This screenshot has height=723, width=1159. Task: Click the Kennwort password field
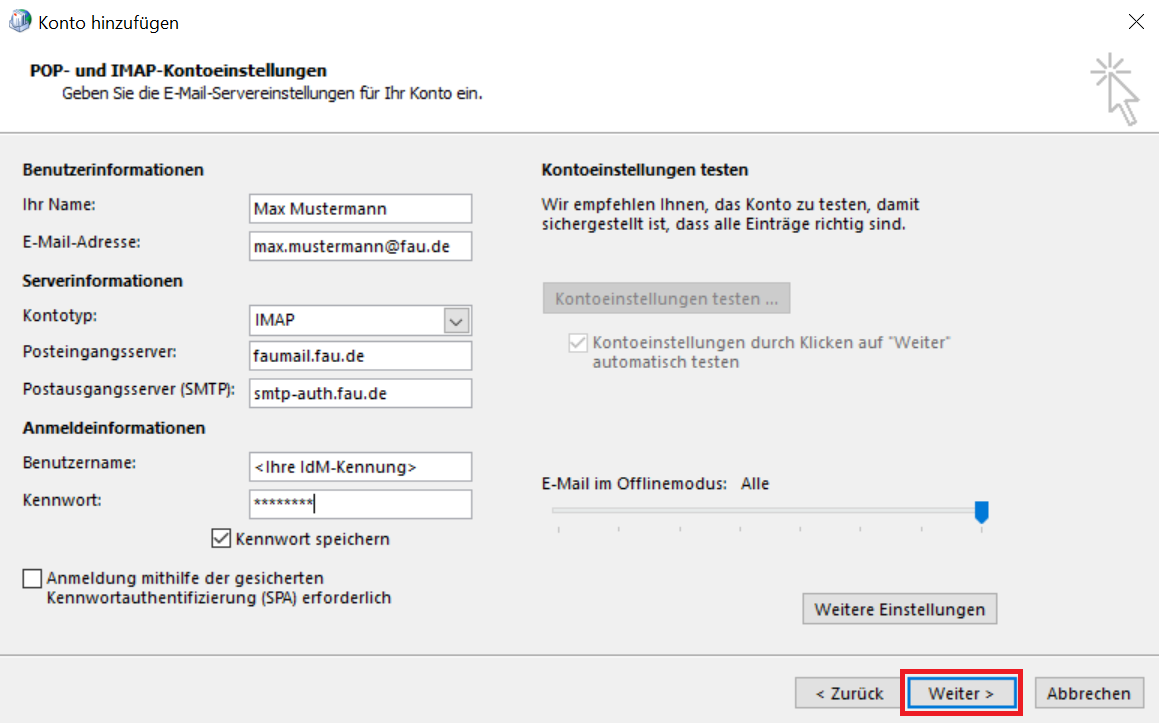click(x=360, y=504)
